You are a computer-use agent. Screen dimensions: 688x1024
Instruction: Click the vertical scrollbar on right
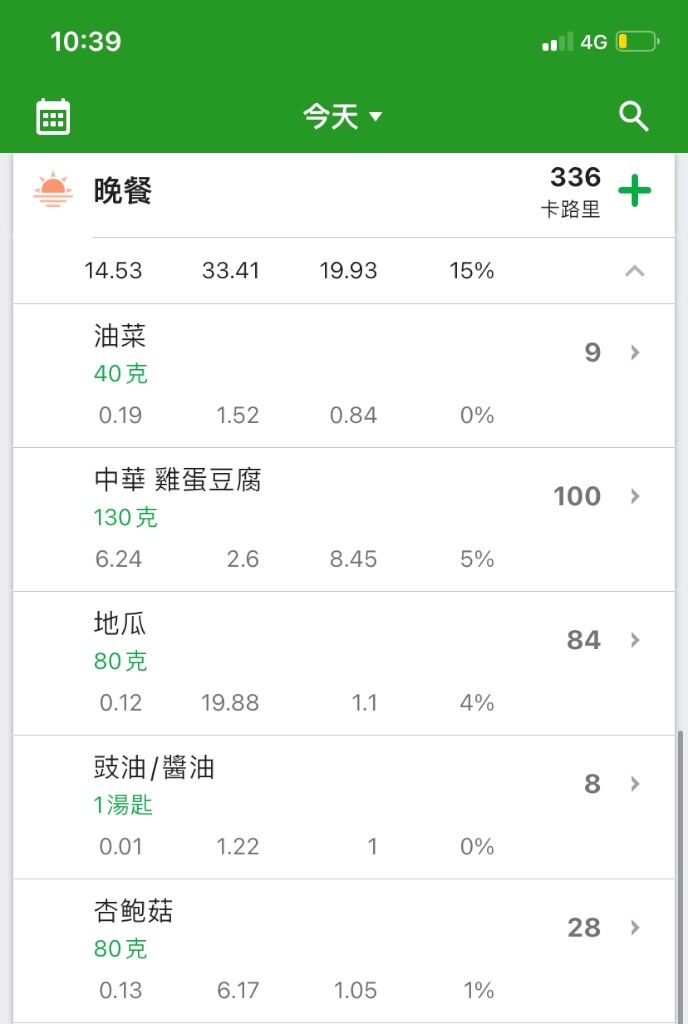[681, 875]
